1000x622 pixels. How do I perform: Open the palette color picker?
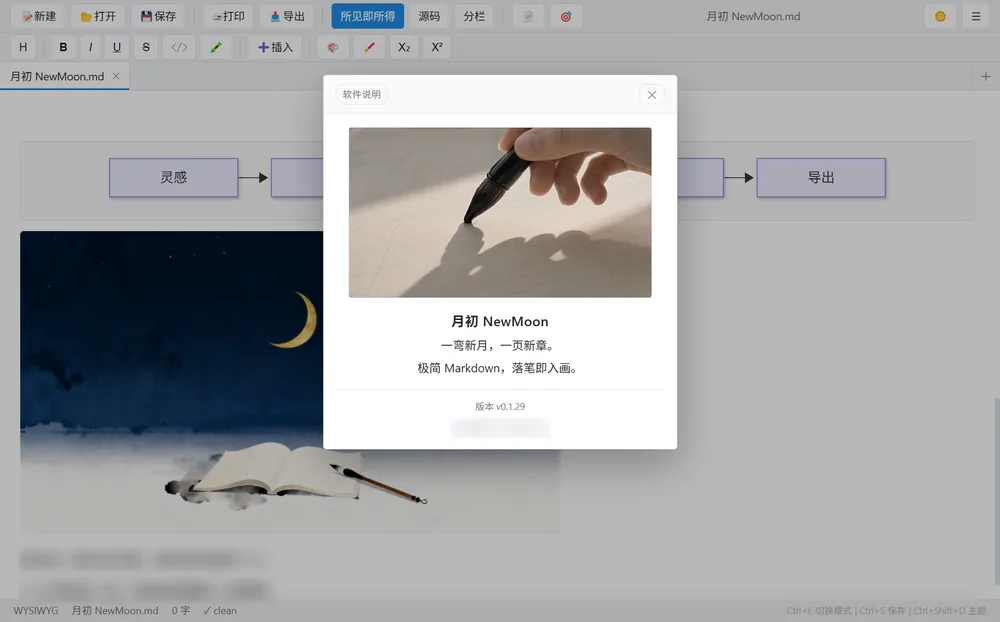click(x=333, y=47)
